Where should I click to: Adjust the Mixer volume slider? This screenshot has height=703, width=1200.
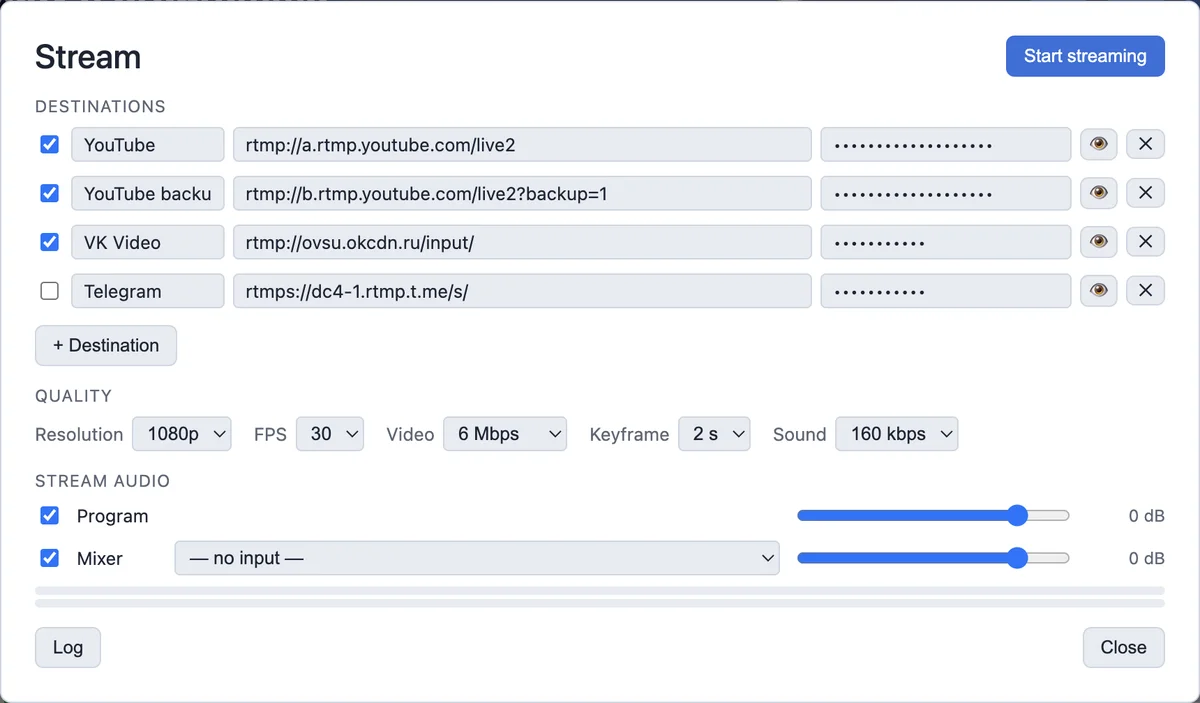click(933, 558)
